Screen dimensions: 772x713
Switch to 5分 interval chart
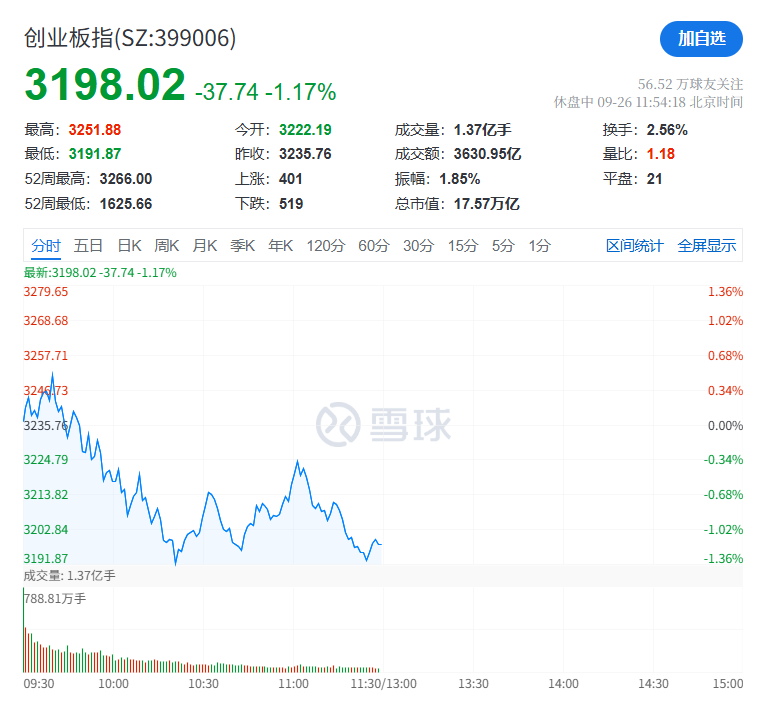point(502,246)
